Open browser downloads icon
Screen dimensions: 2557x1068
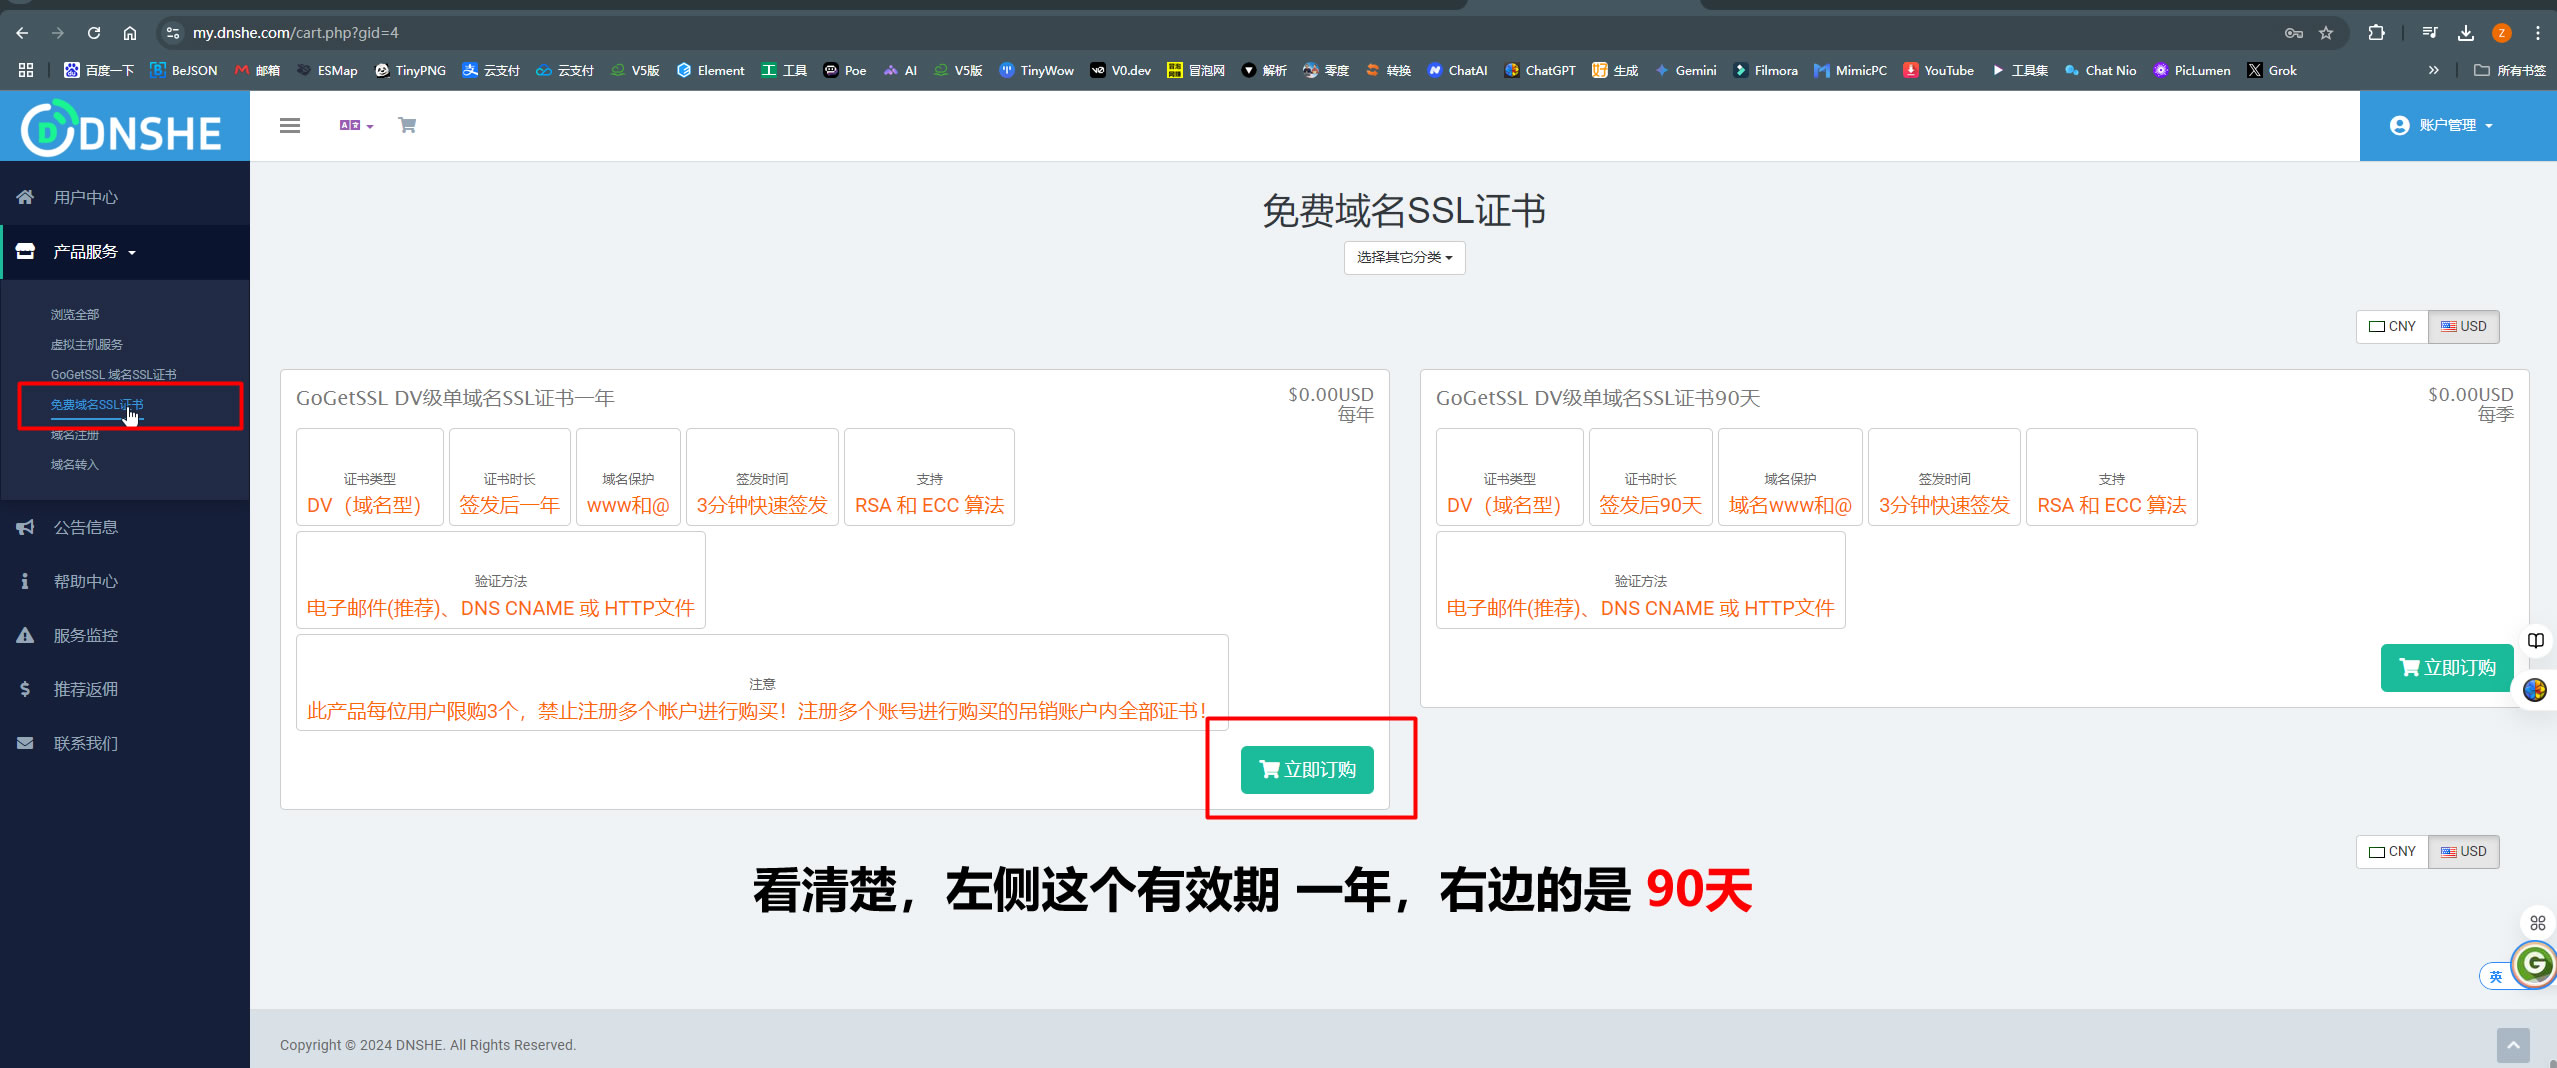[2466, 33]
